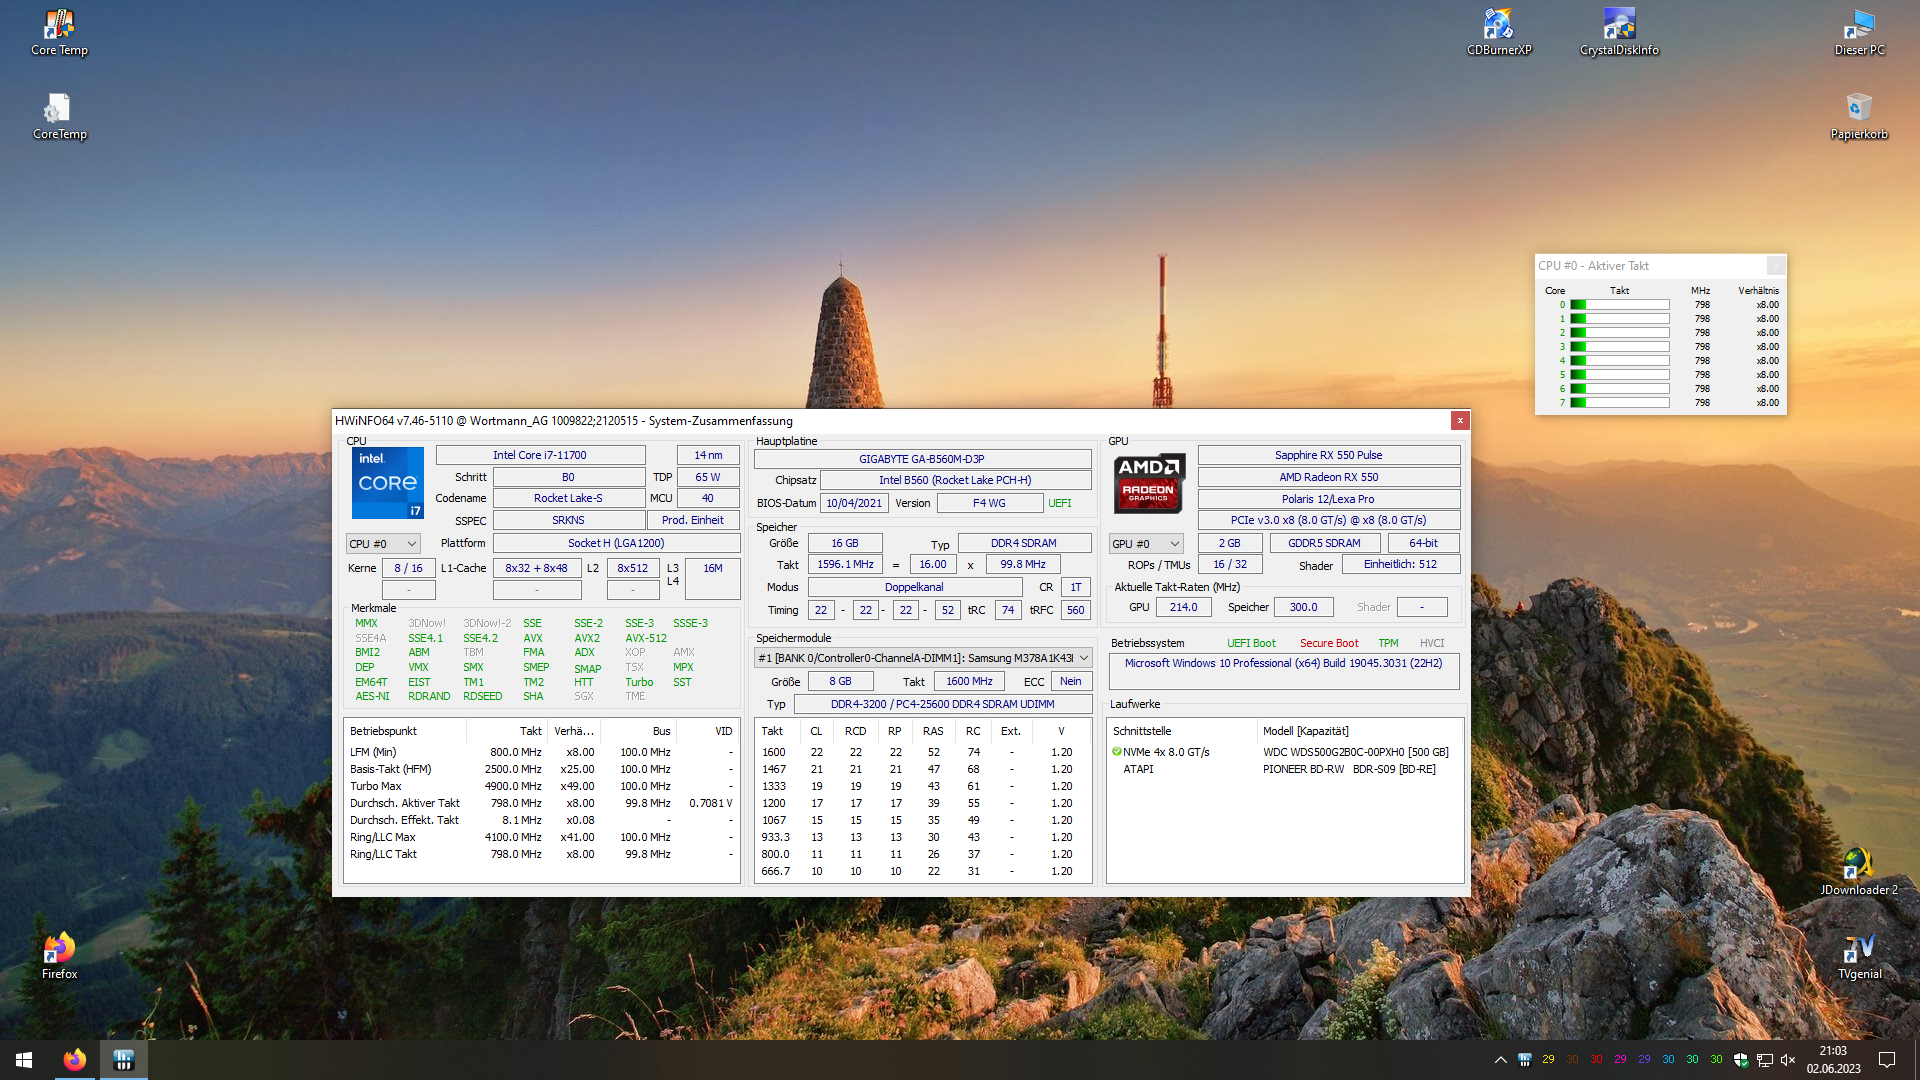1920x1080 pixels.
Task: Open the memory module BANK 0 dropdown
Action: (922, 658)
